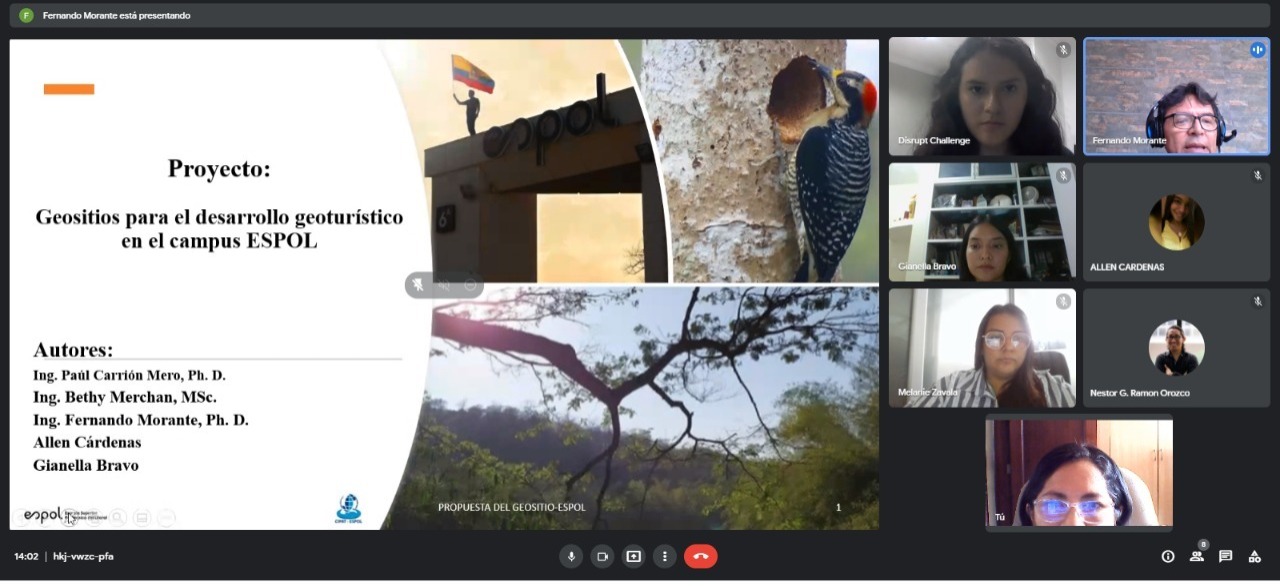Click author name 'Allen Cárdenas' on slide
This screenshot has width=1280, height=586.
pos(87,442)
